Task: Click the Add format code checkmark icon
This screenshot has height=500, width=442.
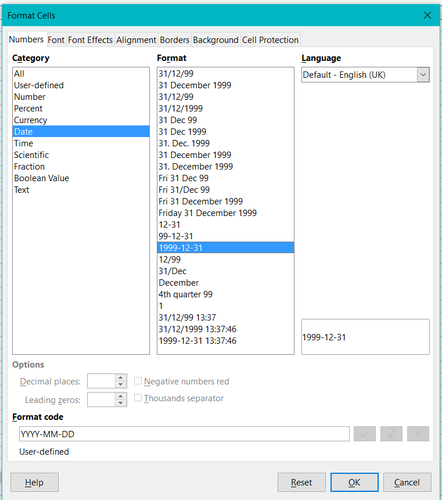Action: click(x=365, y=434)
